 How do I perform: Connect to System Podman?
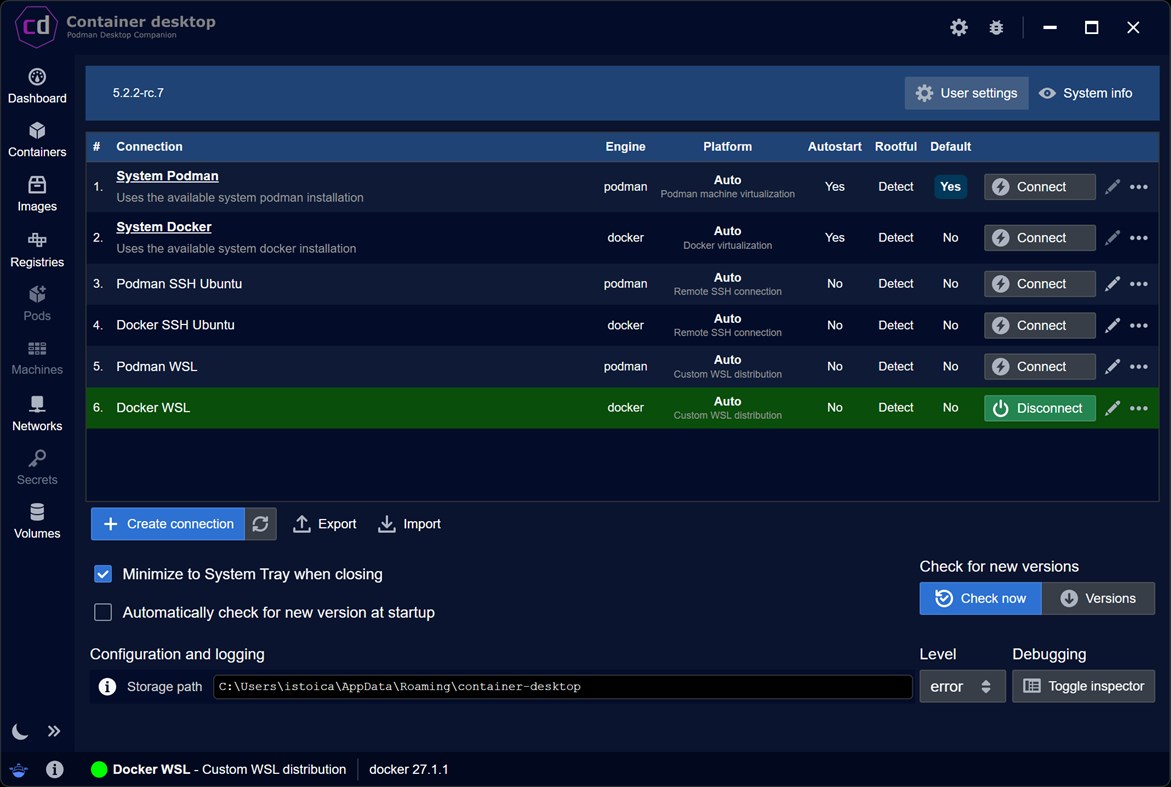pyautogui.click(x=1040, y=187)
